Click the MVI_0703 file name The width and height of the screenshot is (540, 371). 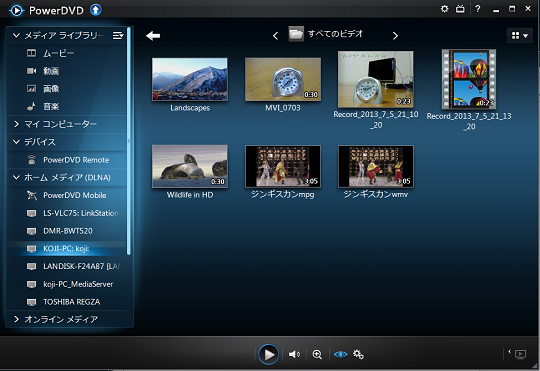283,108
